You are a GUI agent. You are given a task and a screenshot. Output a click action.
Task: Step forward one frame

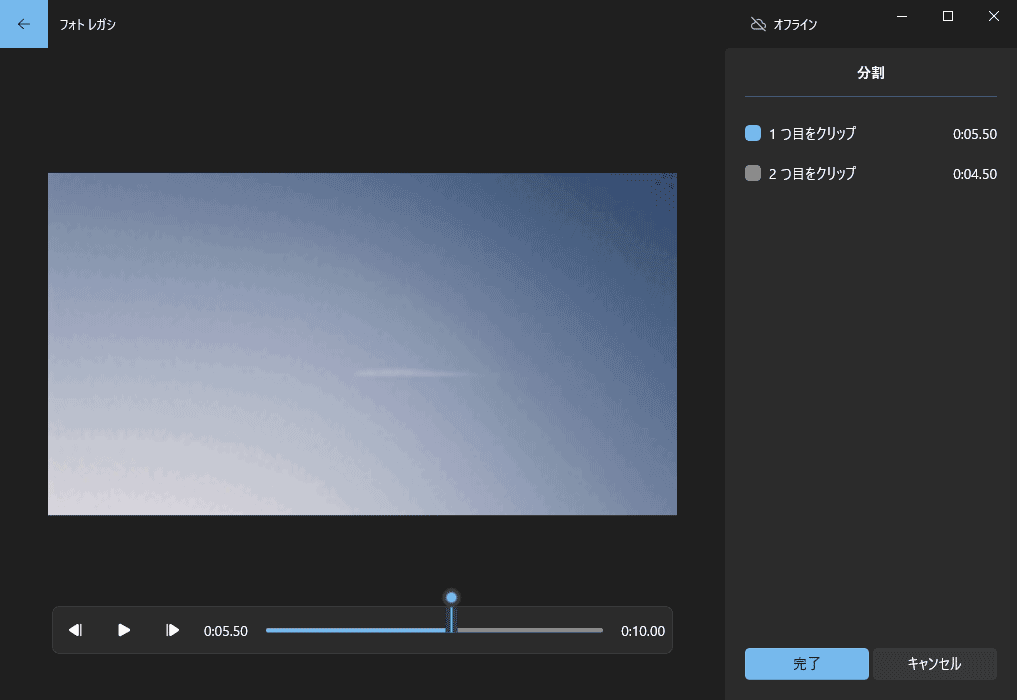(x=171, y=630)
